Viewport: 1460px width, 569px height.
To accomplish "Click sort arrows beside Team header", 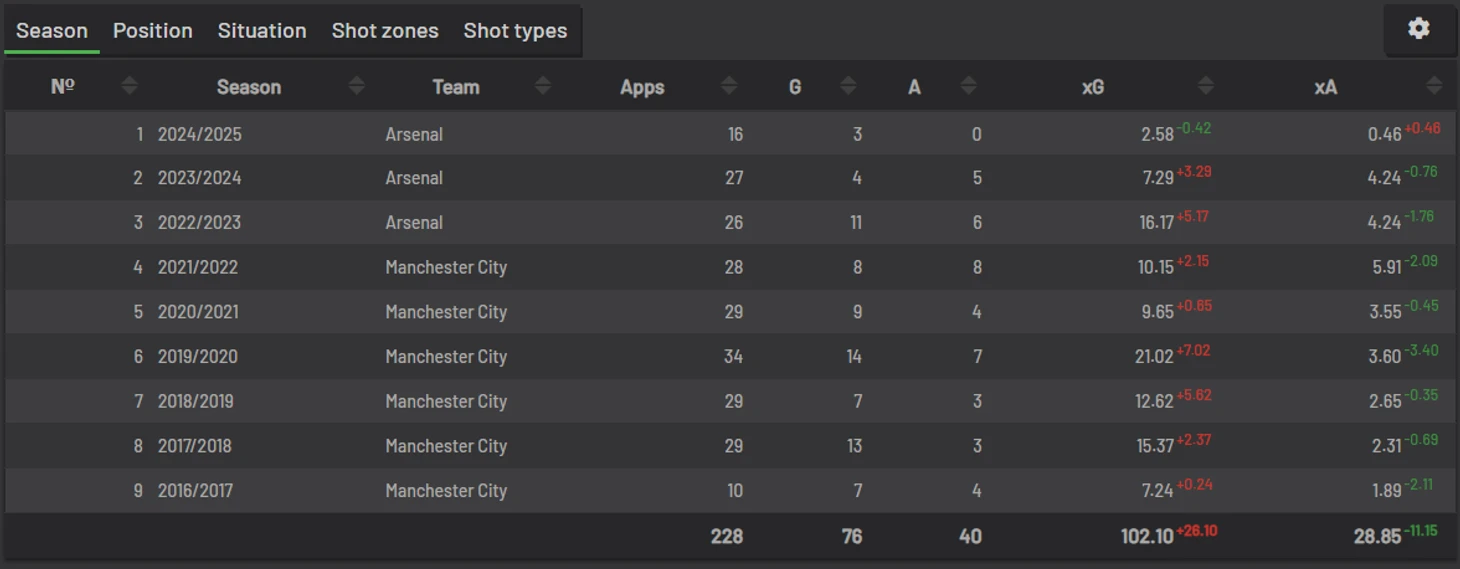I will point(543,86).
